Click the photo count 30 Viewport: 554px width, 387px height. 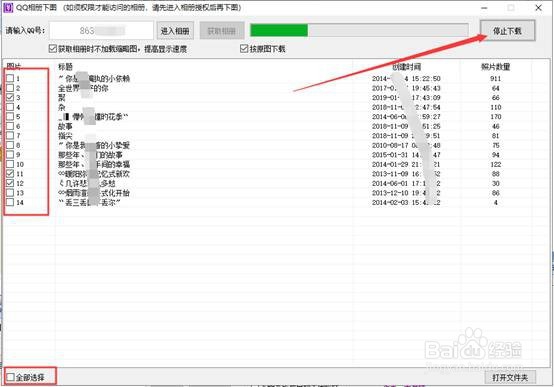(495, 183)
